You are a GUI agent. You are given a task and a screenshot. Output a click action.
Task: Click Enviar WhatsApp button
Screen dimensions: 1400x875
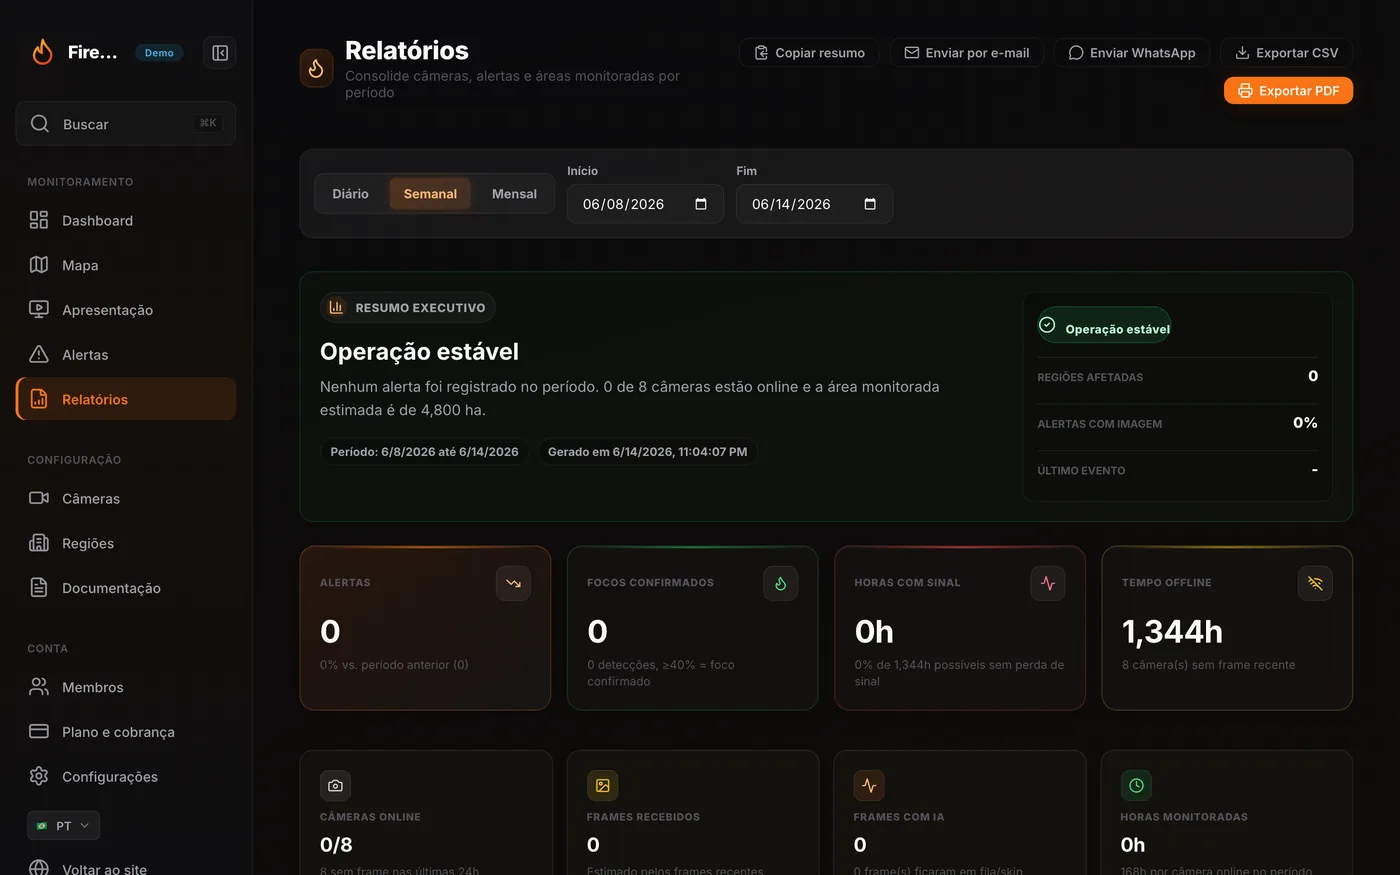pos(1132,53)
